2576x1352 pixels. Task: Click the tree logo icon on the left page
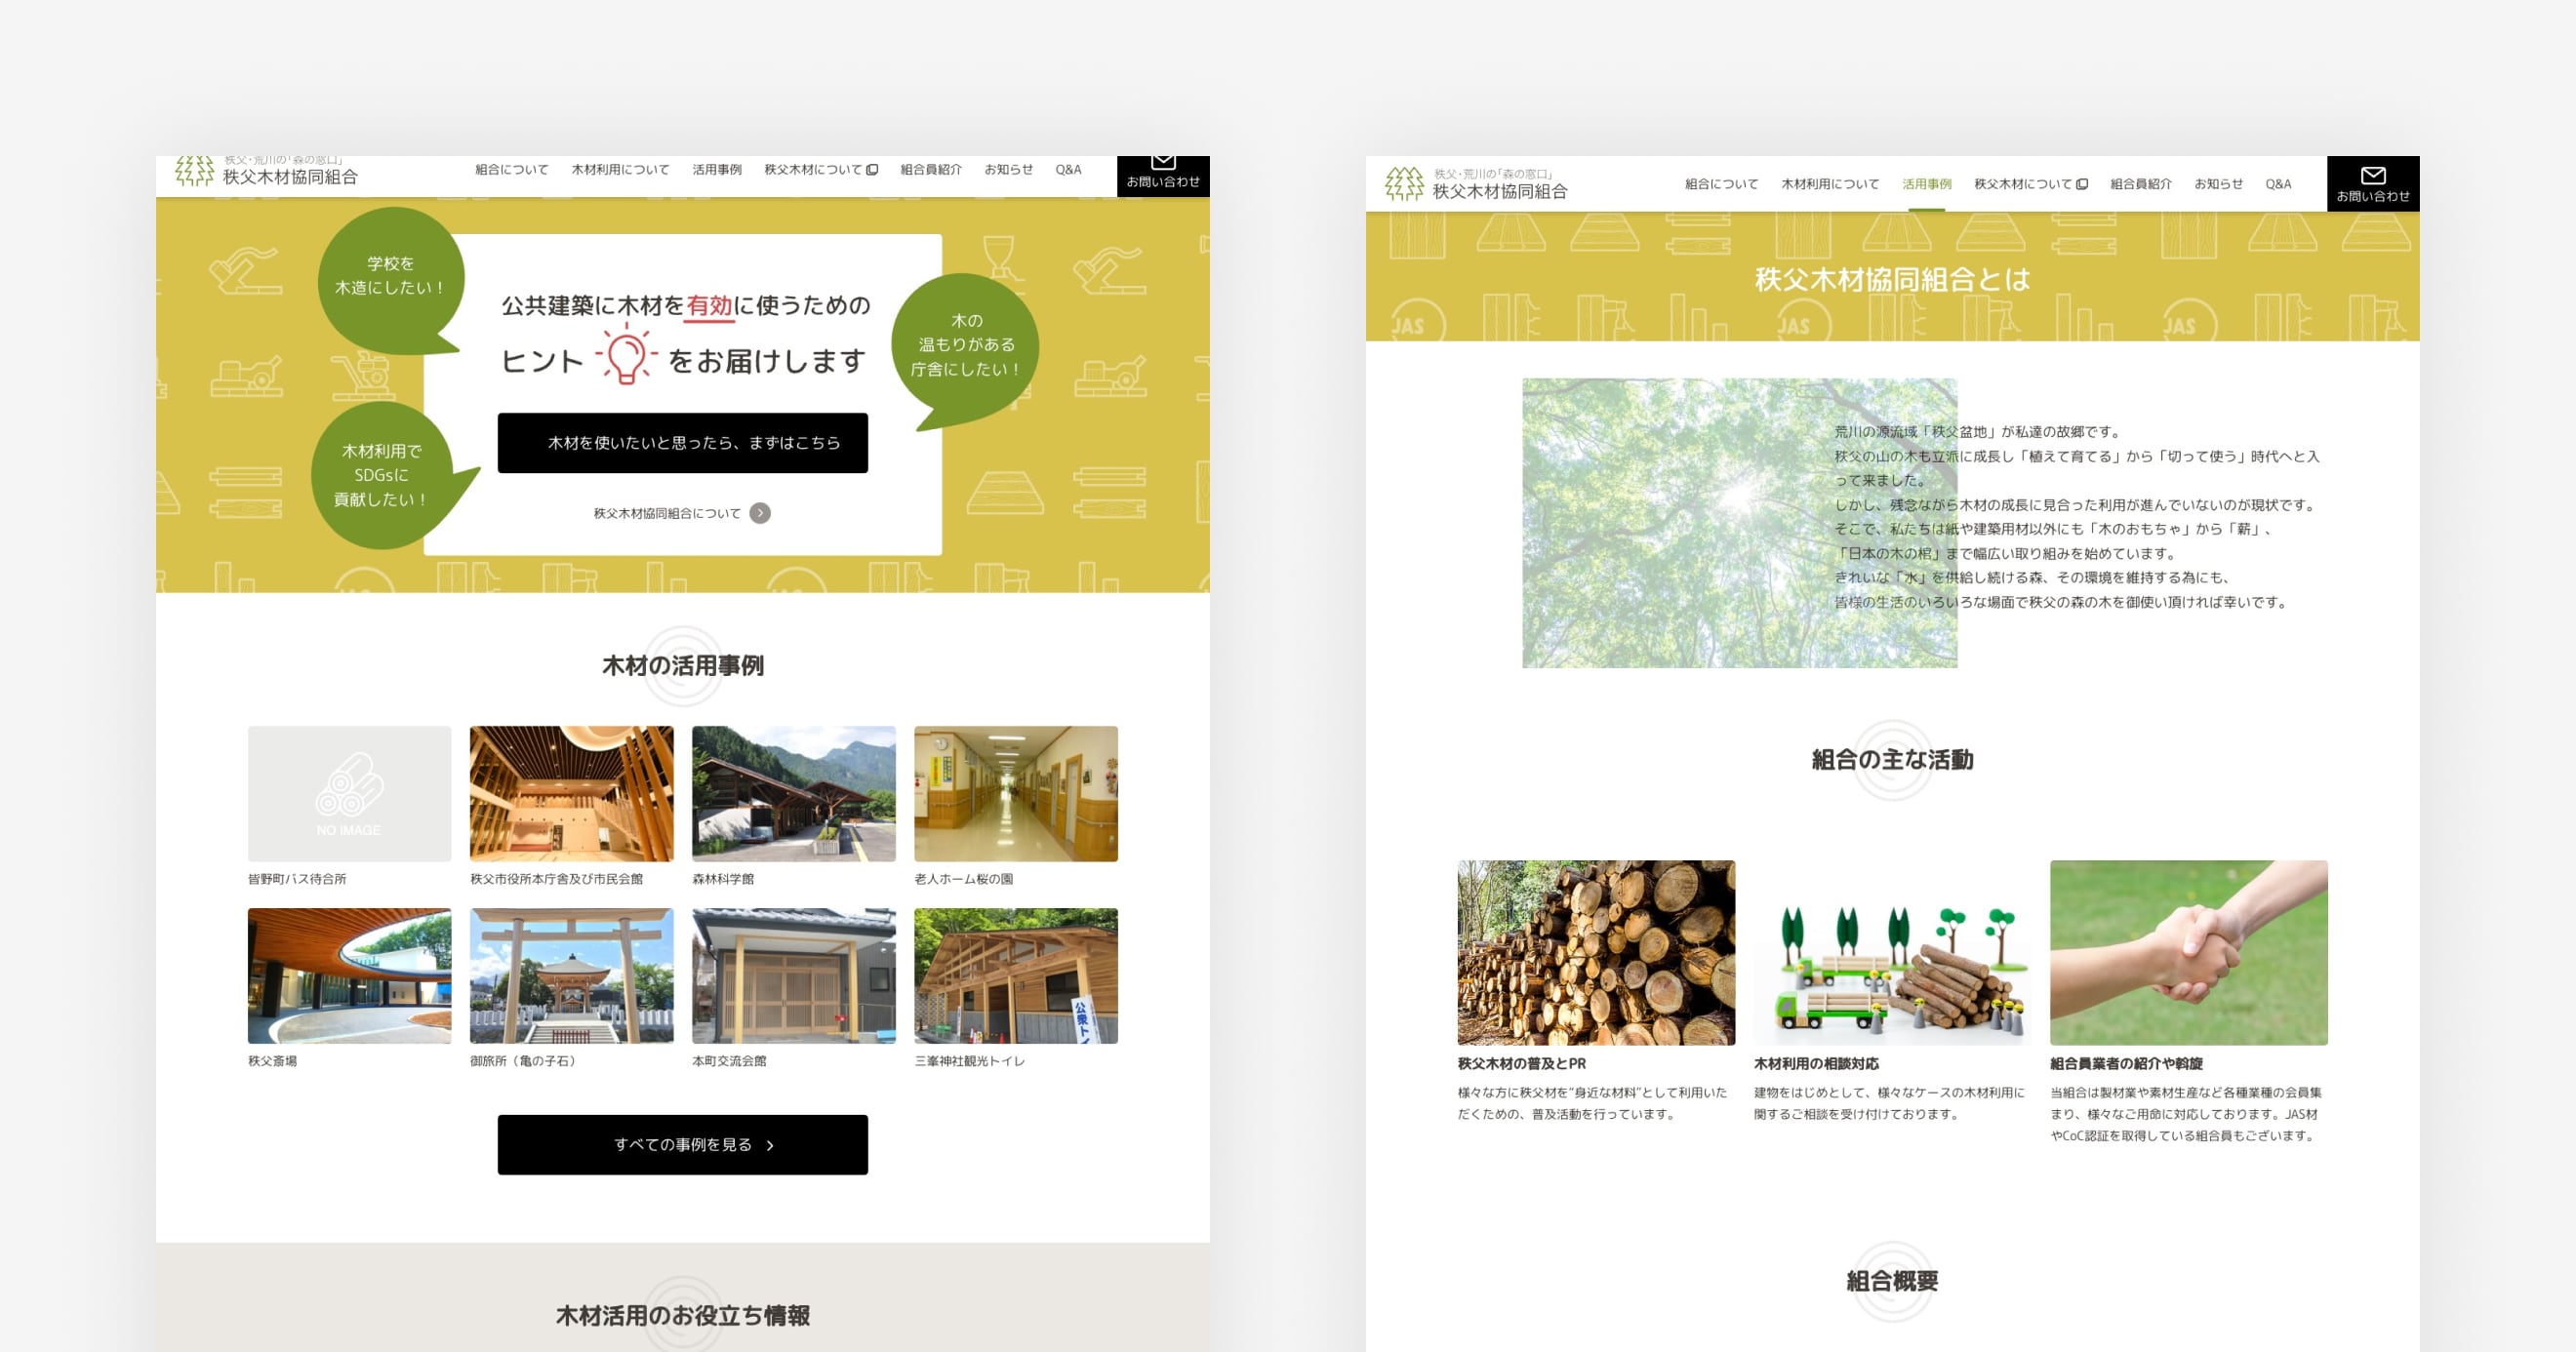pos(194,171)
